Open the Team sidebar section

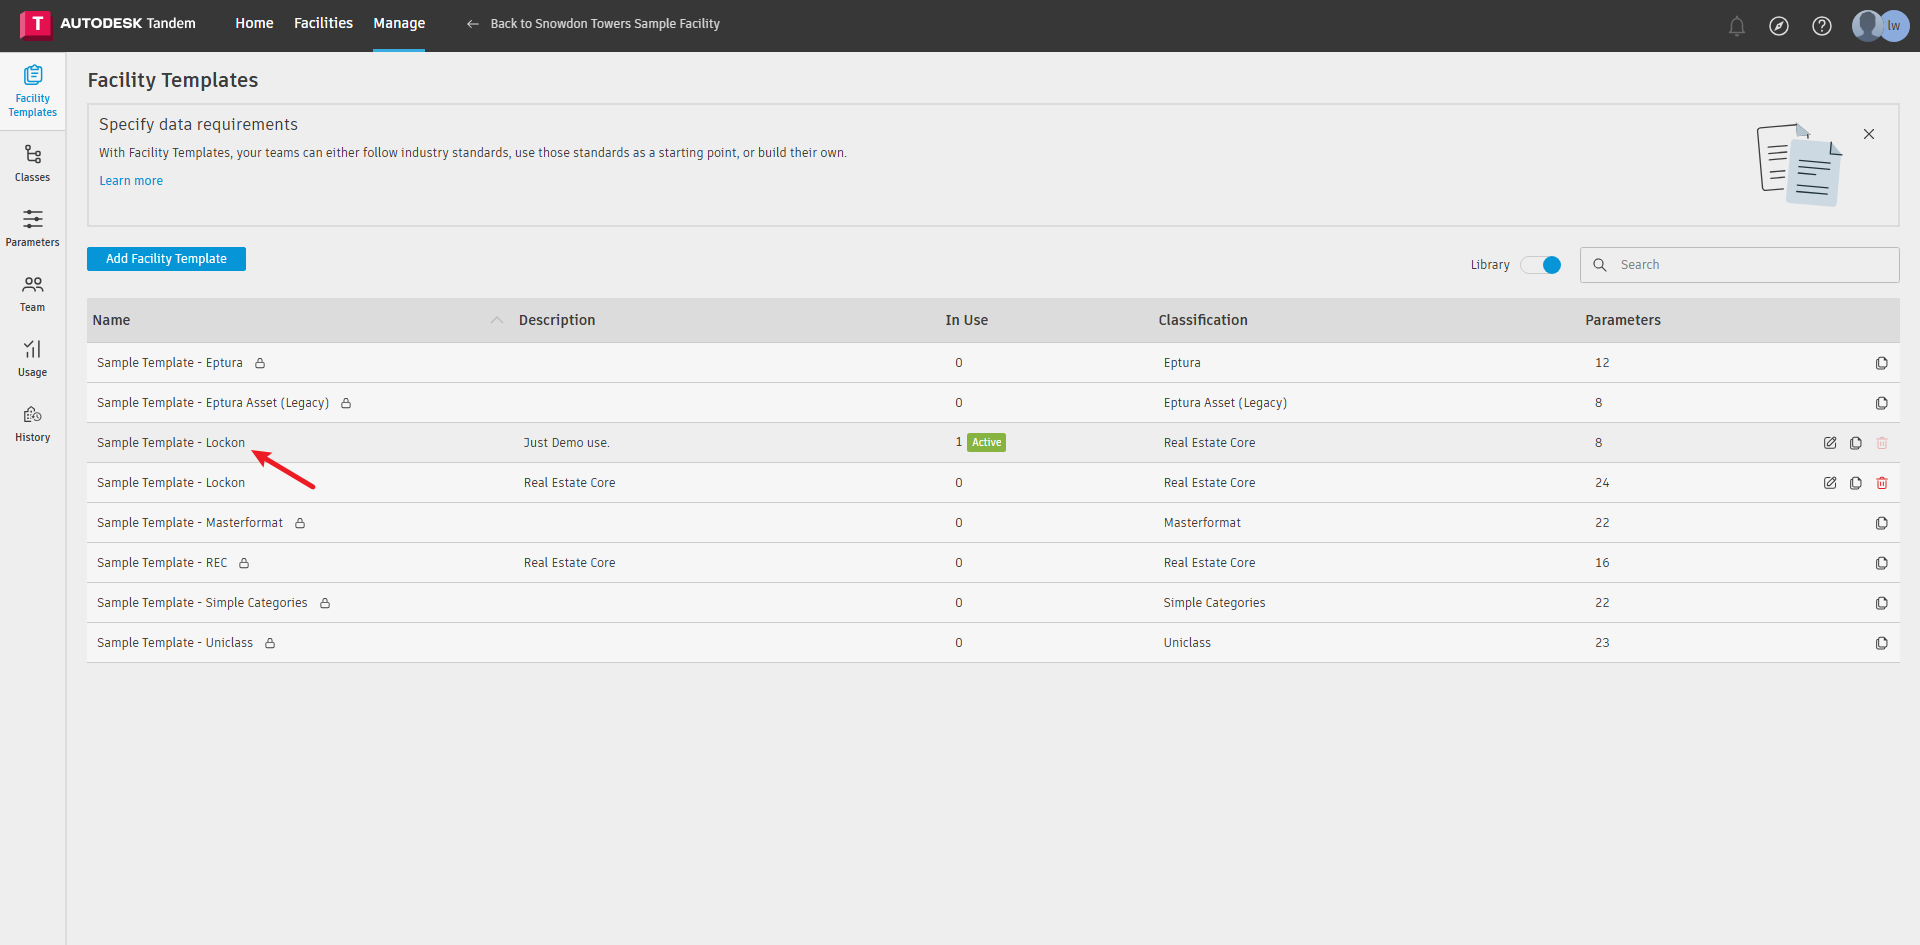[33, 293]
